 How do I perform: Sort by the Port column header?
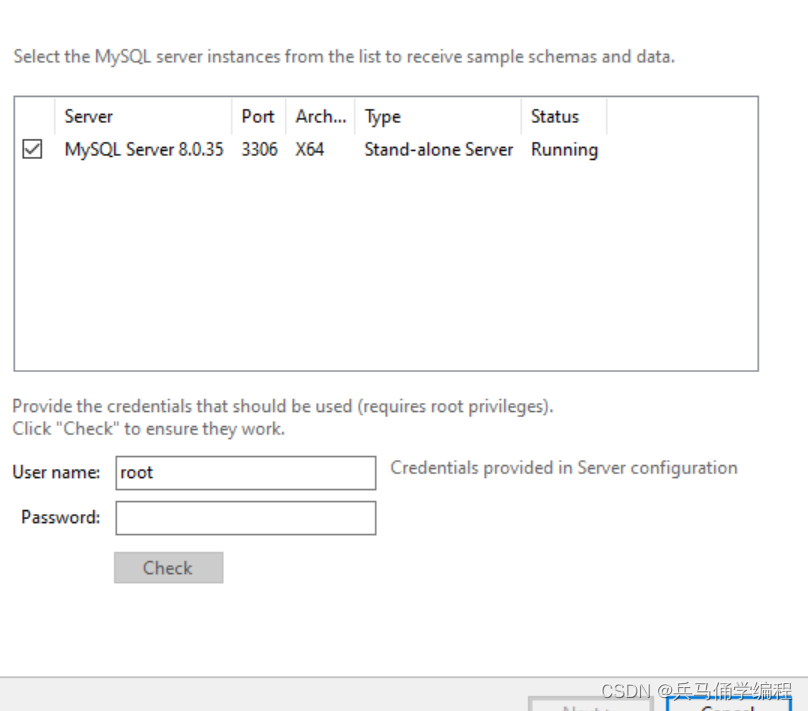pyautogui.click(x=259, y=116)
